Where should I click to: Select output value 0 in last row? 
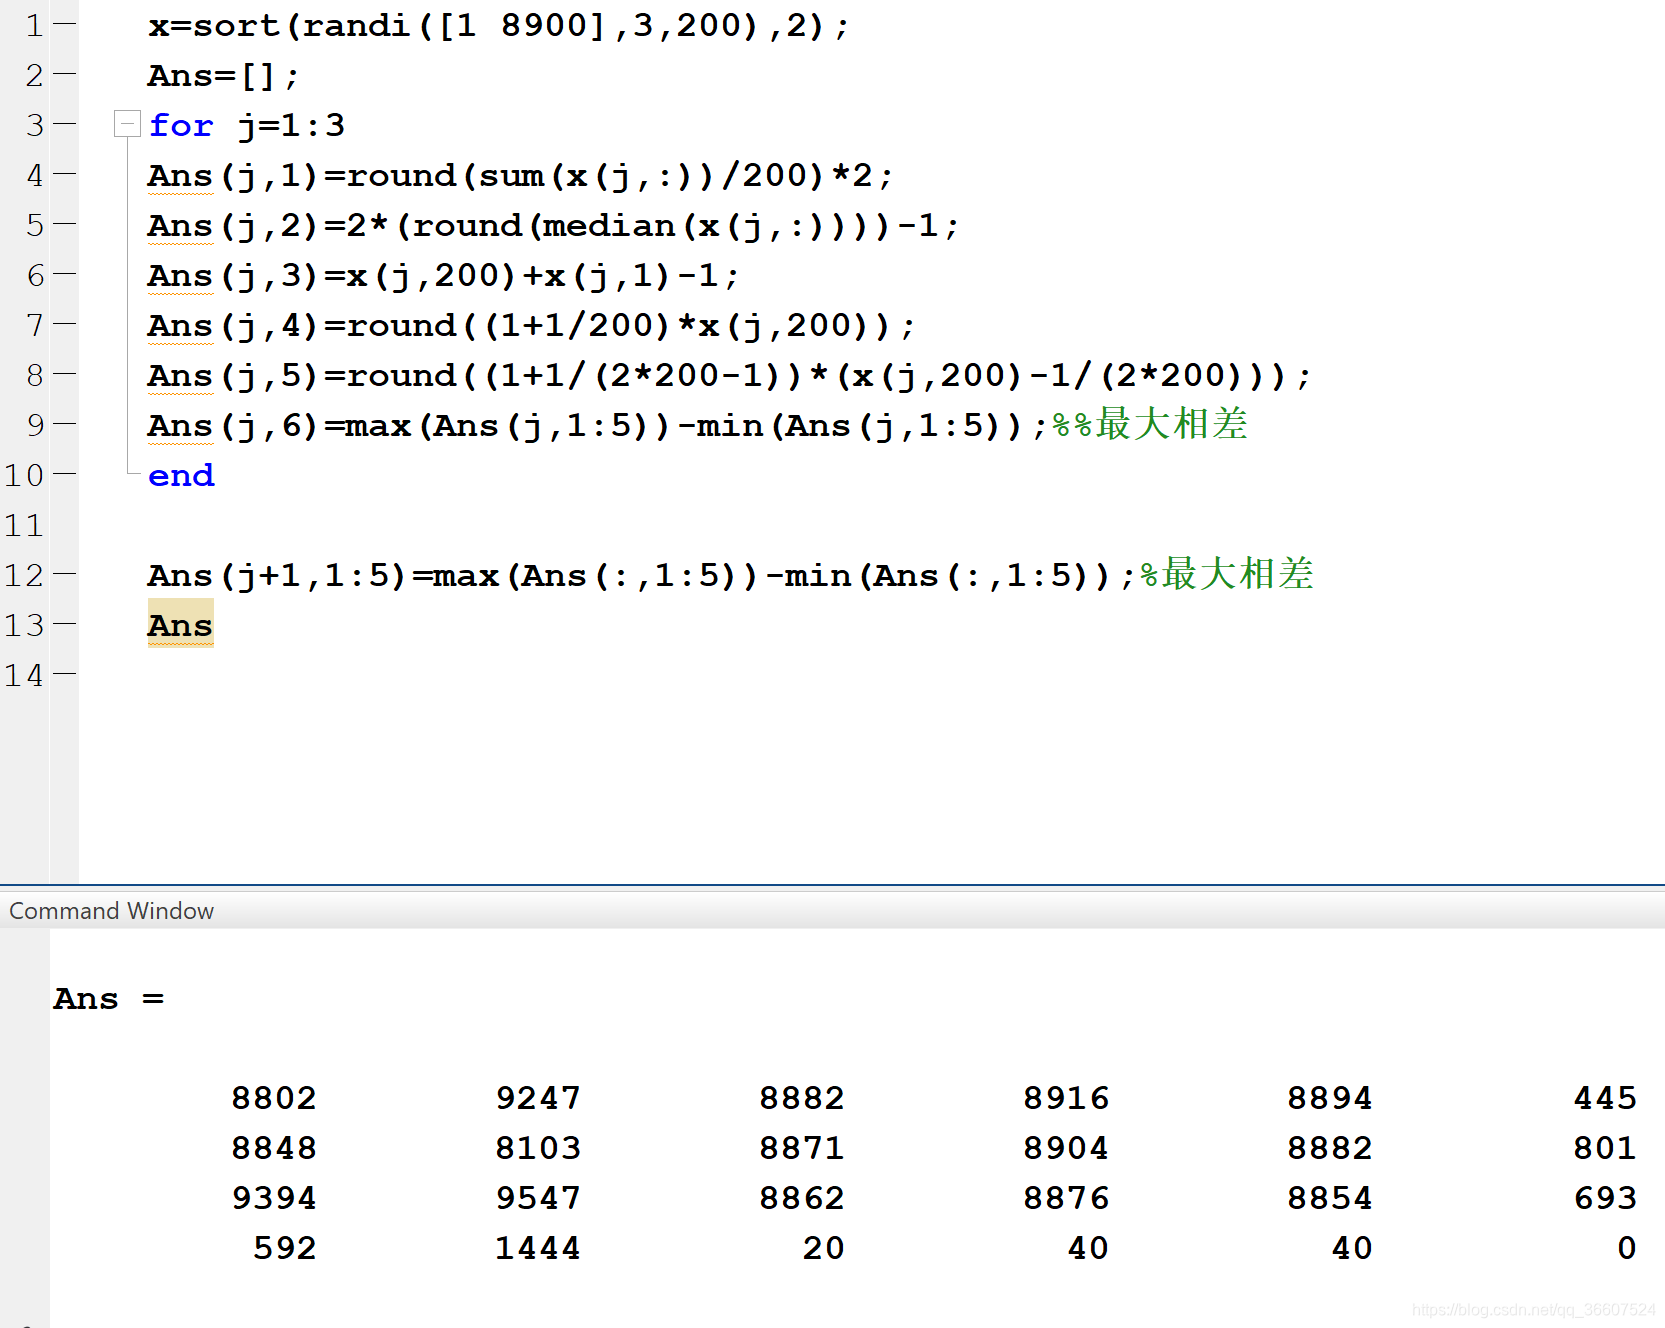click(1626, 1248)
